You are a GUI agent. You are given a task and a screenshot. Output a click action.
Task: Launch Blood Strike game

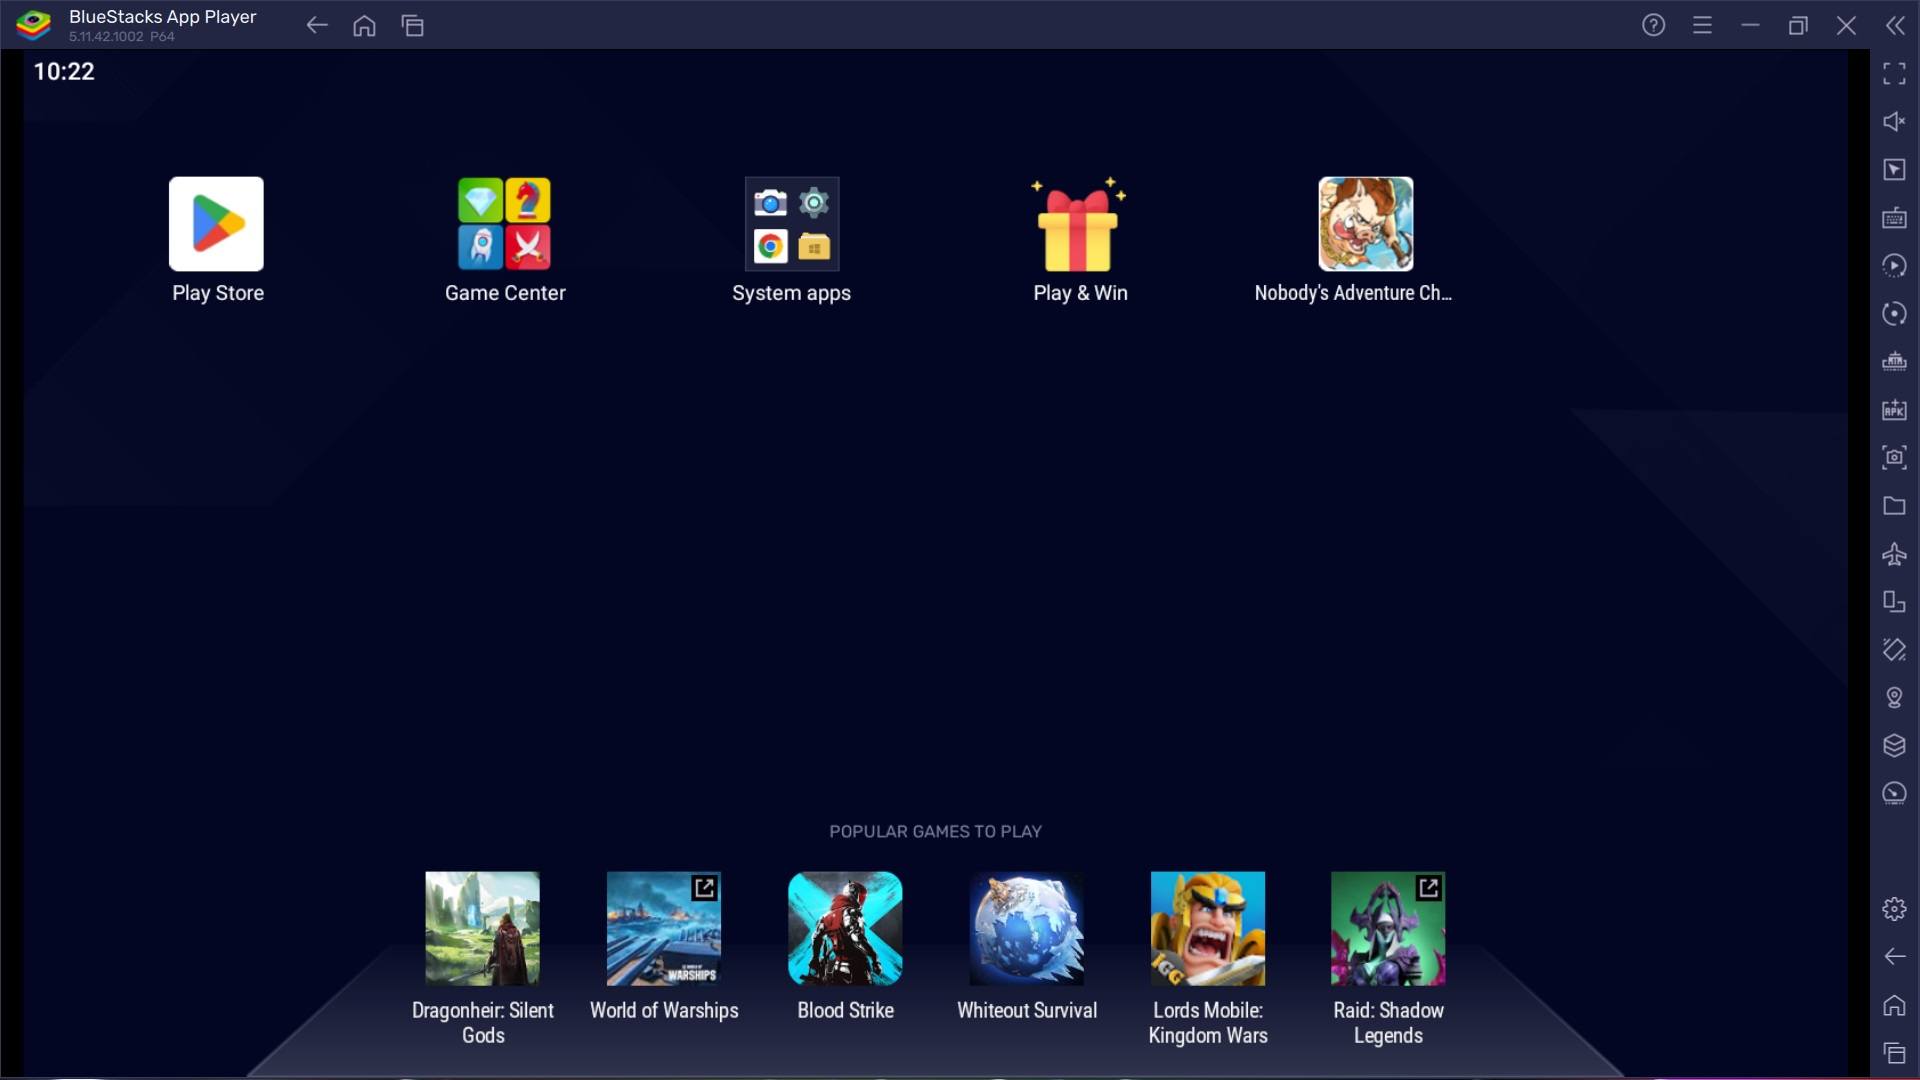845,928
